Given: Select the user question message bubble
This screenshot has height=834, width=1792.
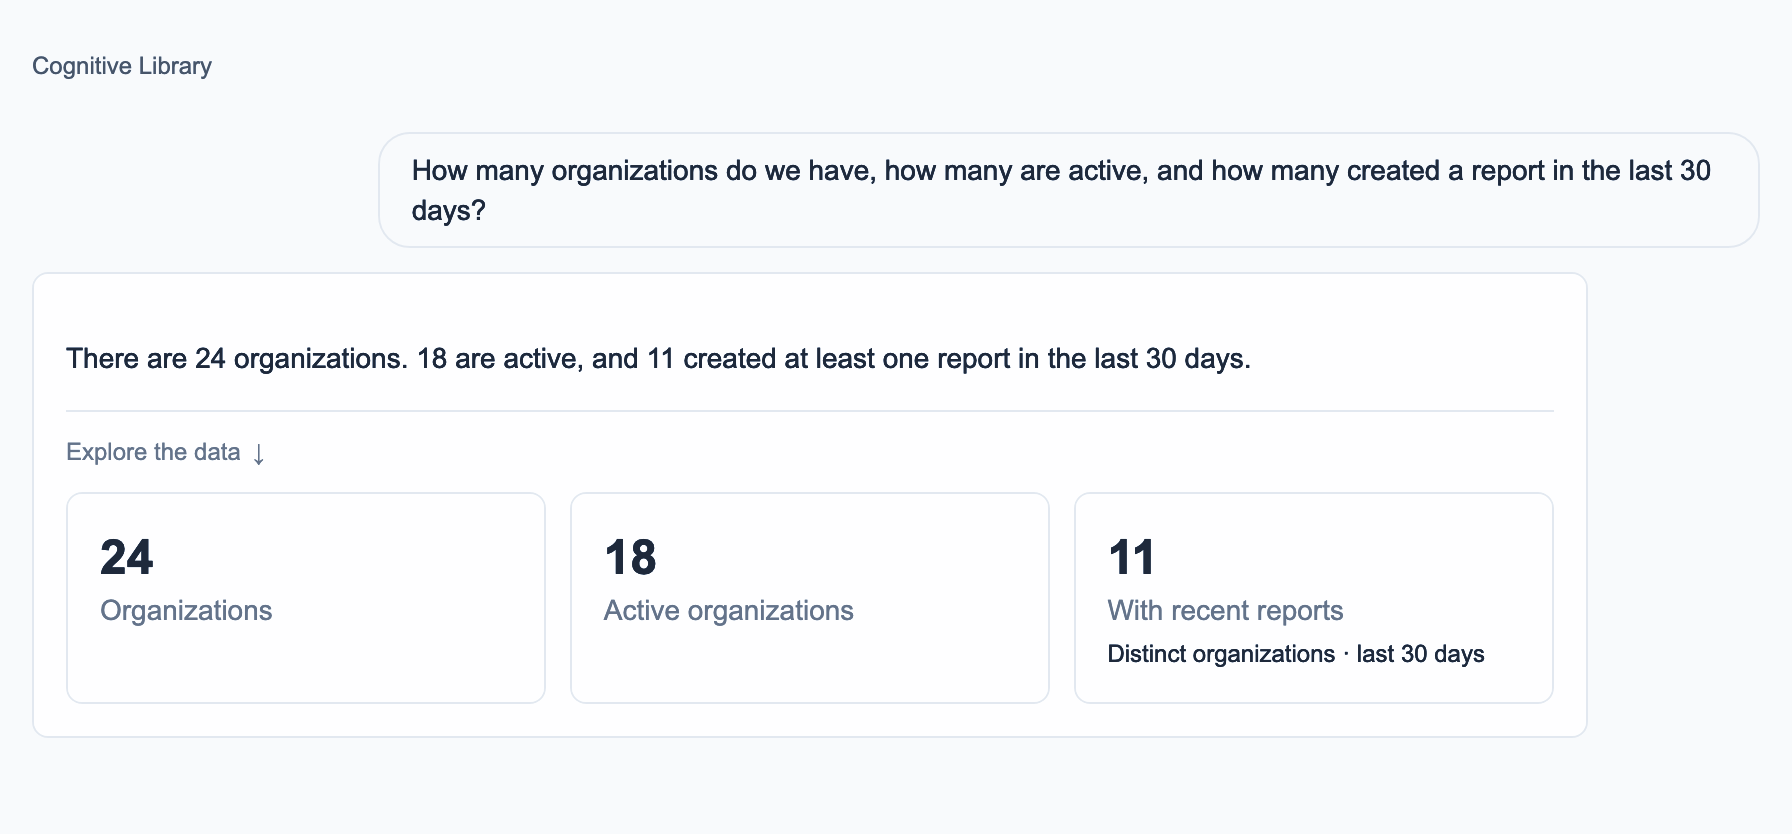Looking at the screenshot, I should tap(1069, 190).
